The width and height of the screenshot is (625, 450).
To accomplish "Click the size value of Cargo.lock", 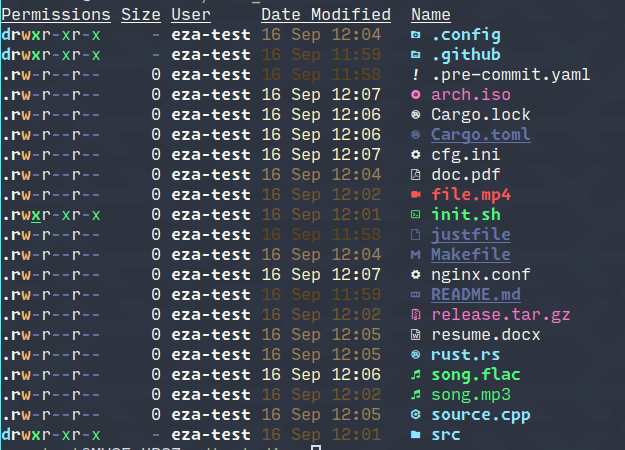I will pyautogui.click(x=156, y=115).
